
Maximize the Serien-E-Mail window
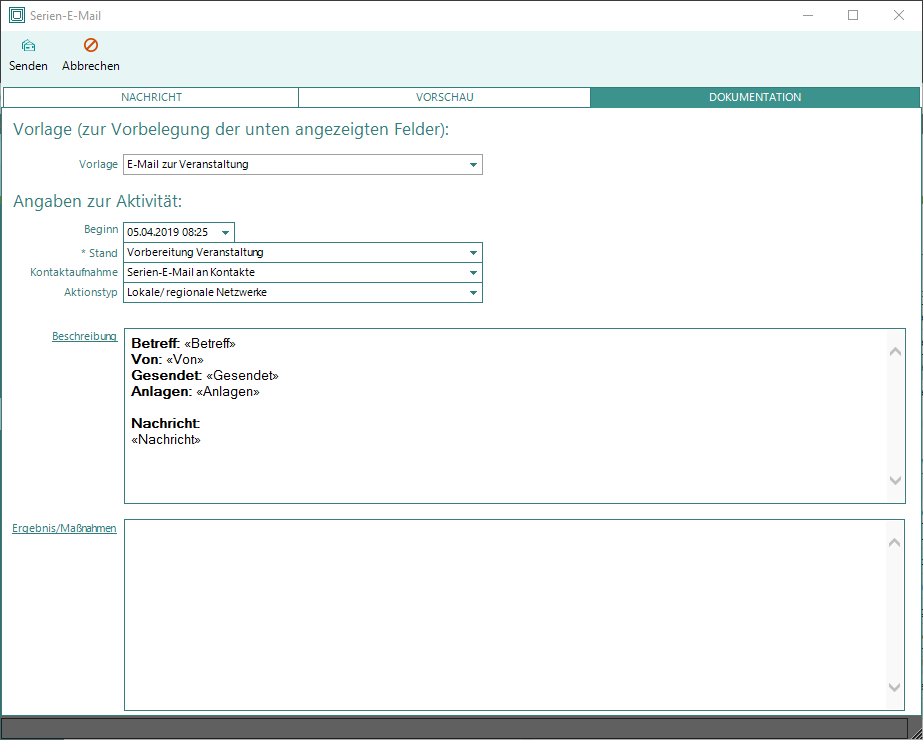click(x=853, y=15)
